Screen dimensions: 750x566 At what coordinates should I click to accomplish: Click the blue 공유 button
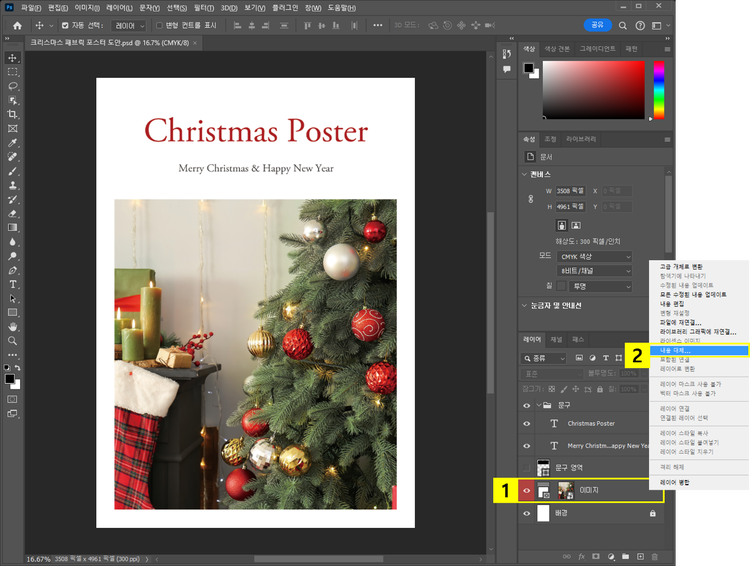point(597,25)
